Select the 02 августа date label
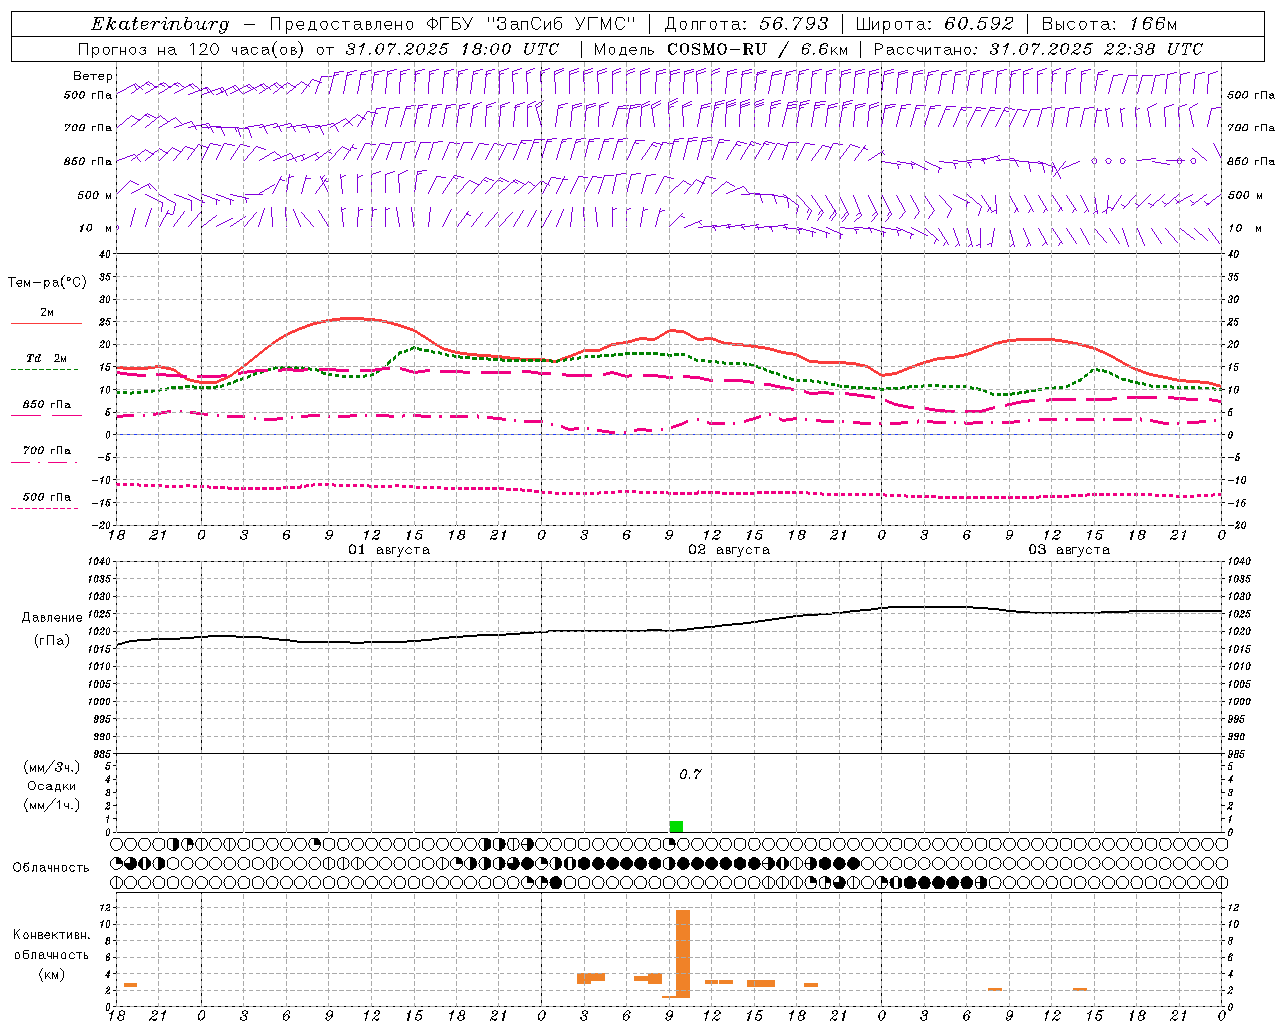 [729, 550]
